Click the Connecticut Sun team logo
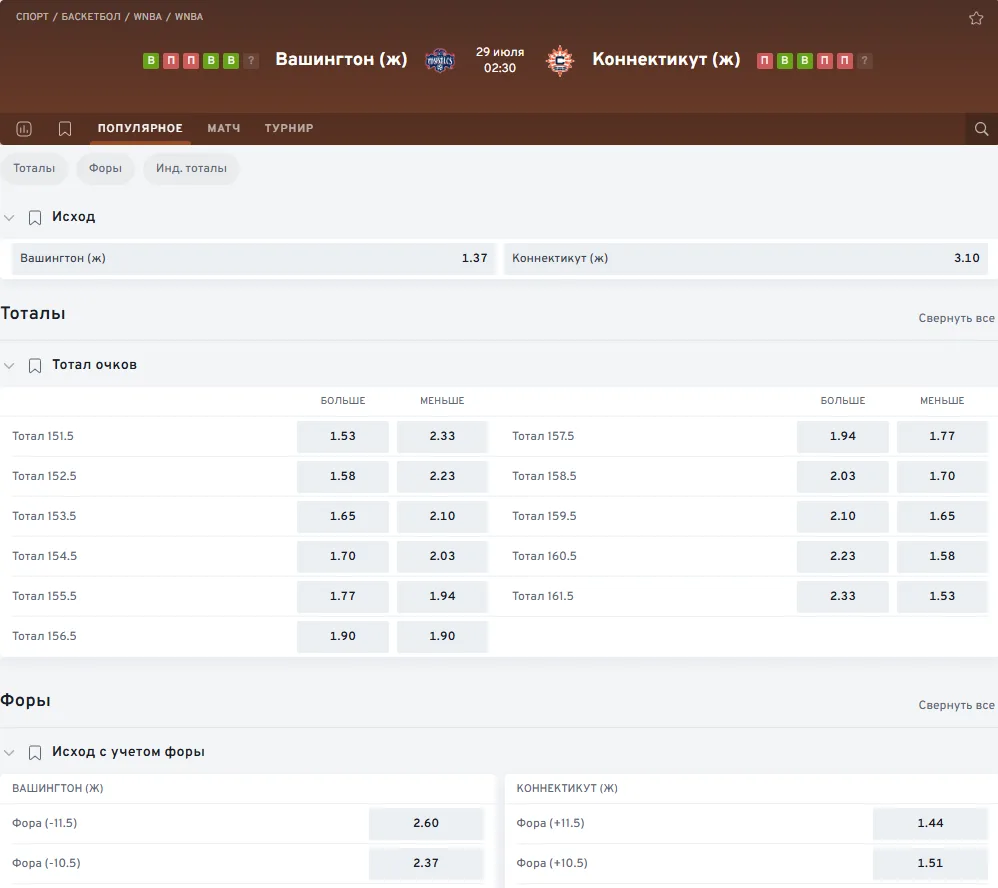 coord(560,60)
